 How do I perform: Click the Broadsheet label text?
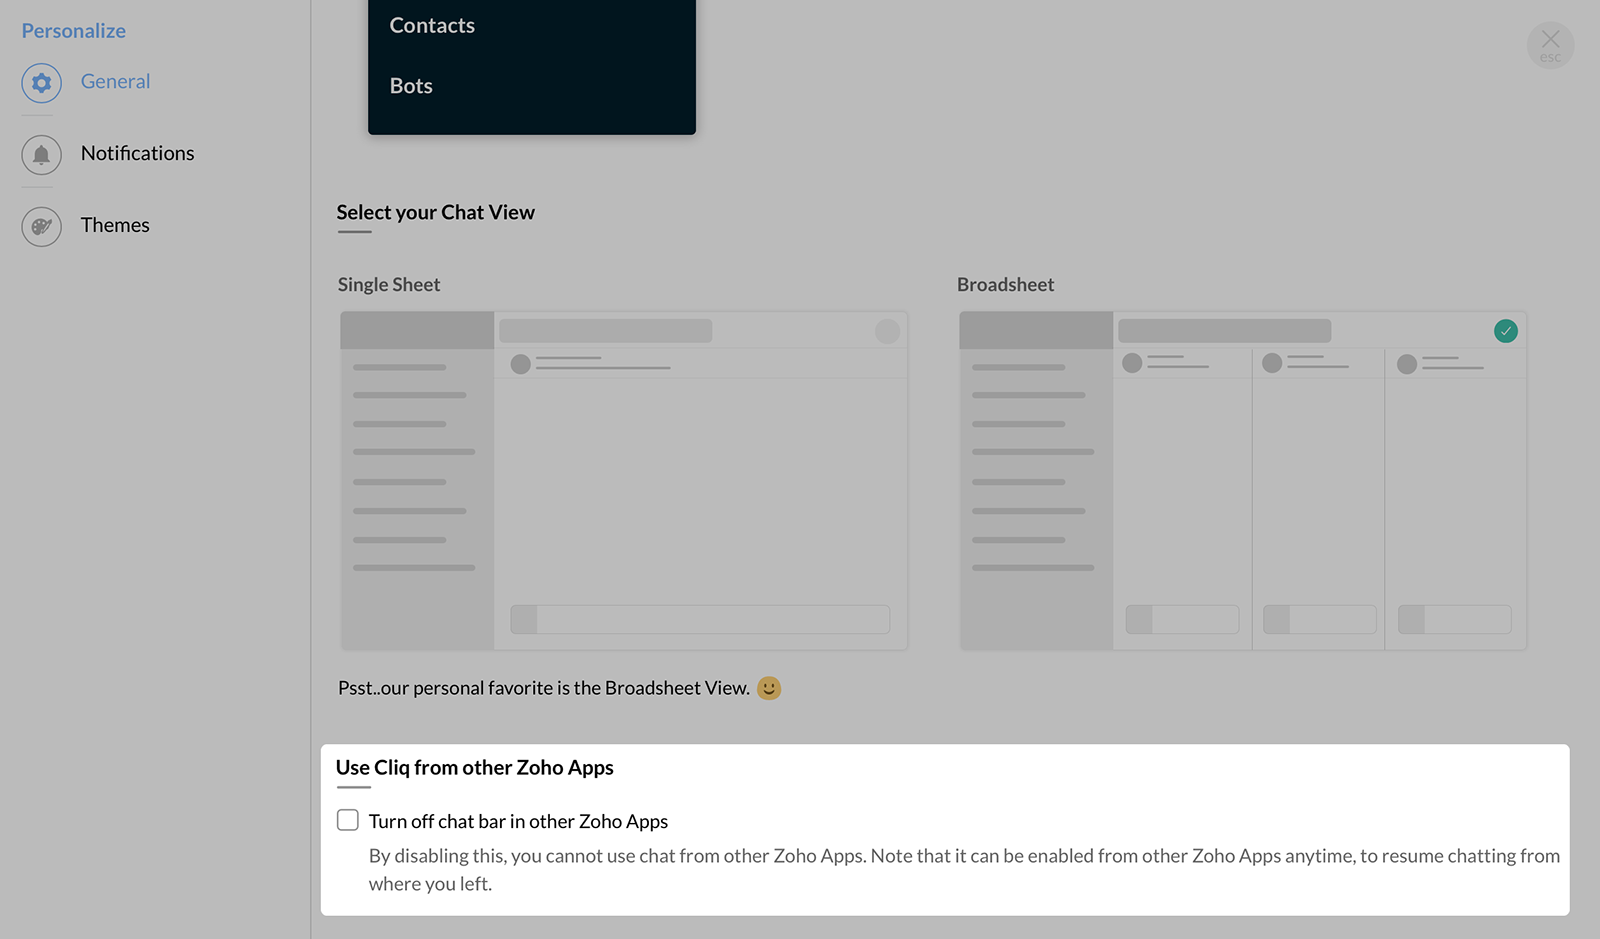click(x=1005, y=285)
